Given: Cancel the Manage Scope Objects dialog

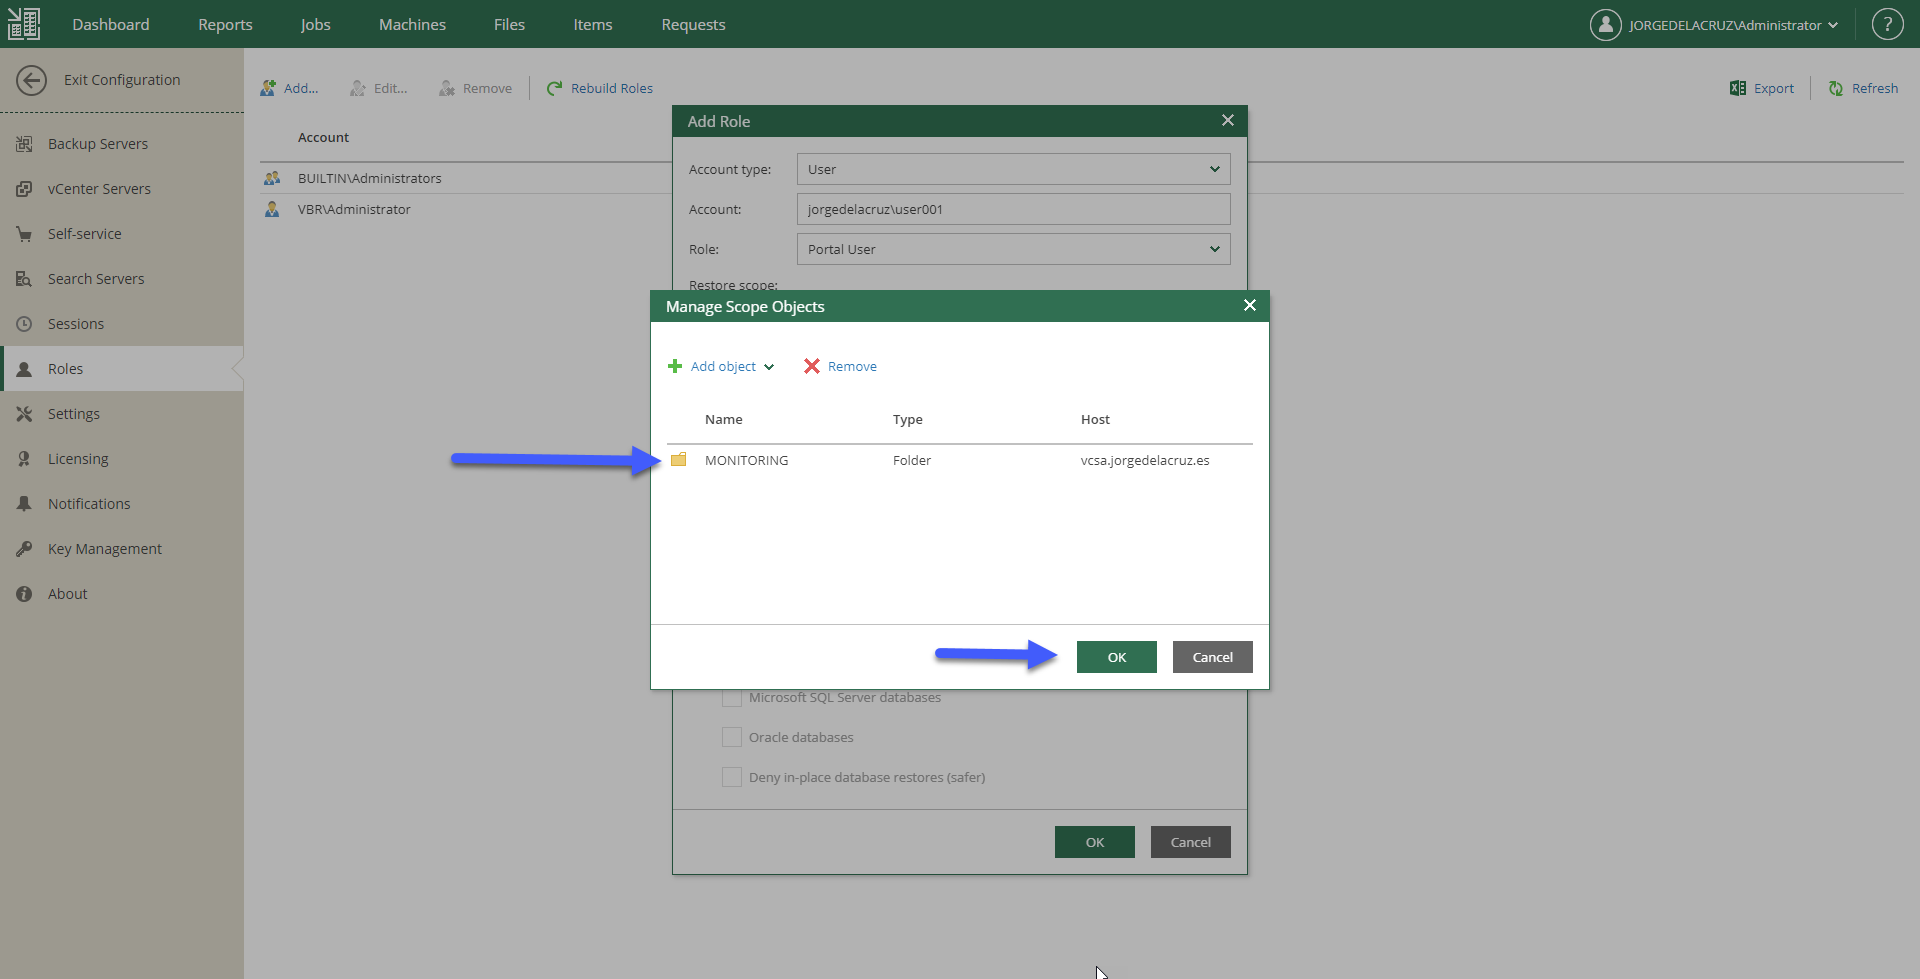Looking at the screenshot, I should pyautogui.click(x=1212, y=657).
